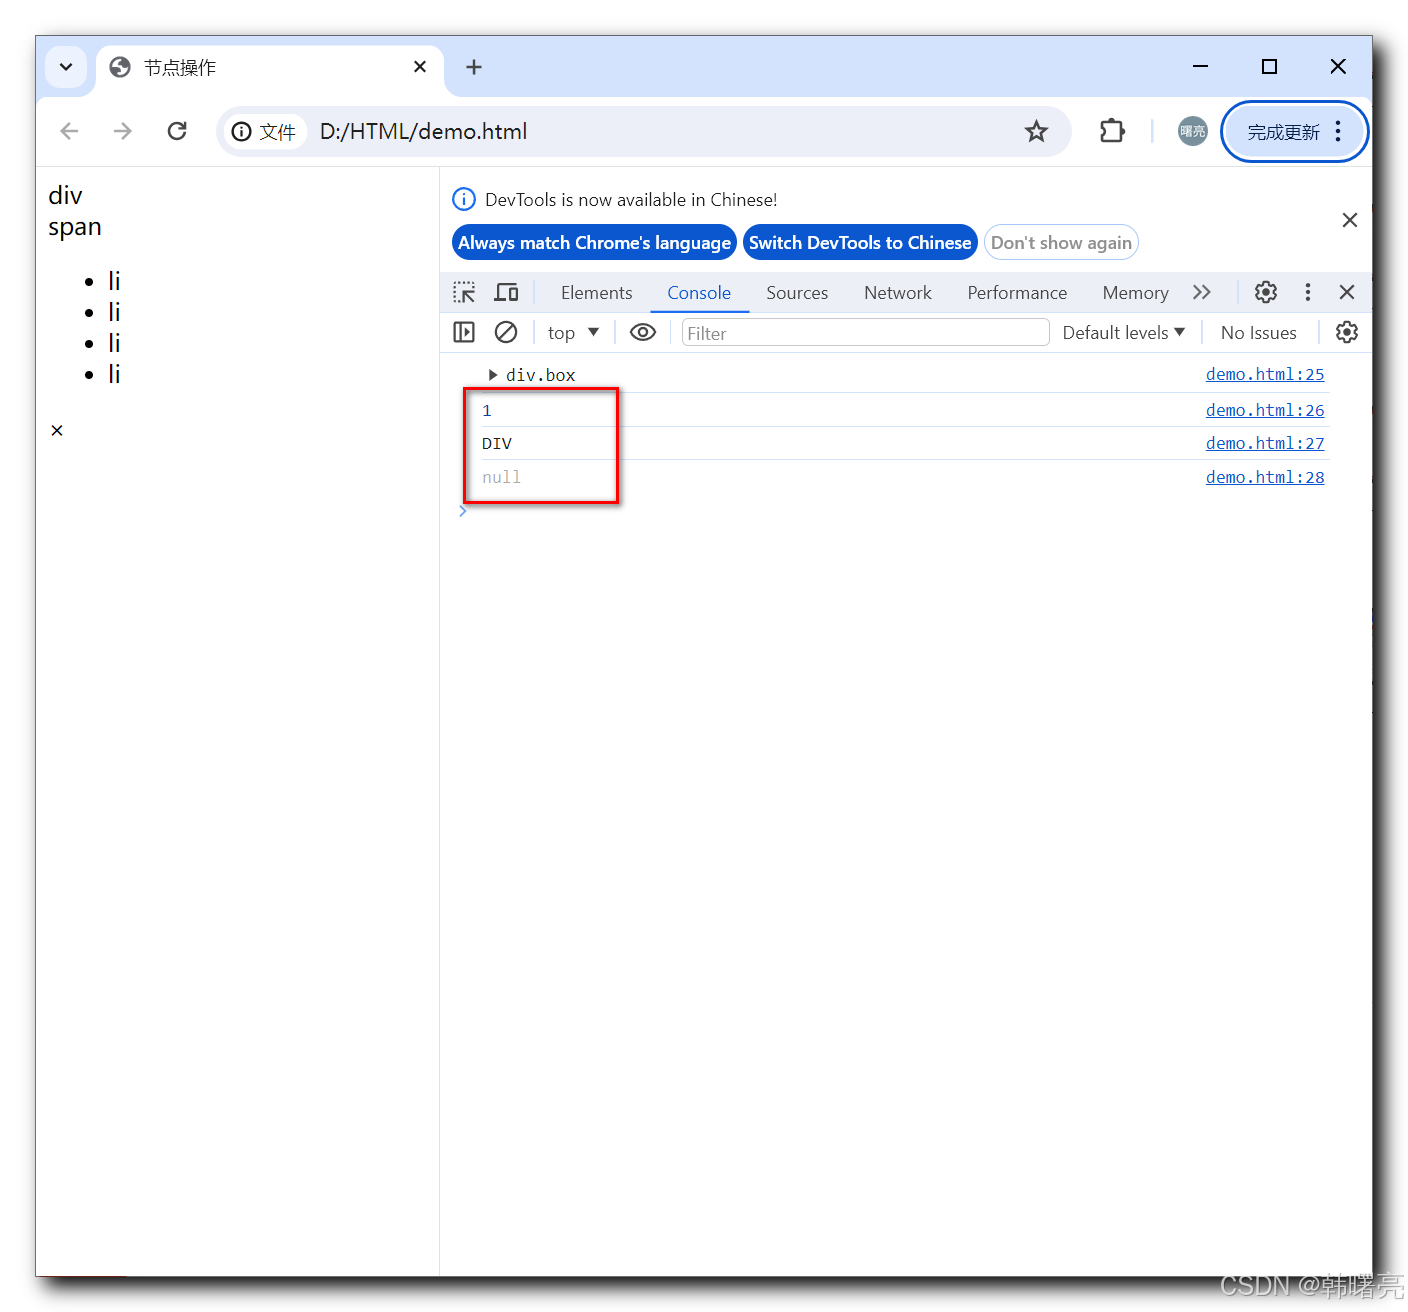Click the span text on the page
The image size is (1408, 1312).
pos(75,227)
